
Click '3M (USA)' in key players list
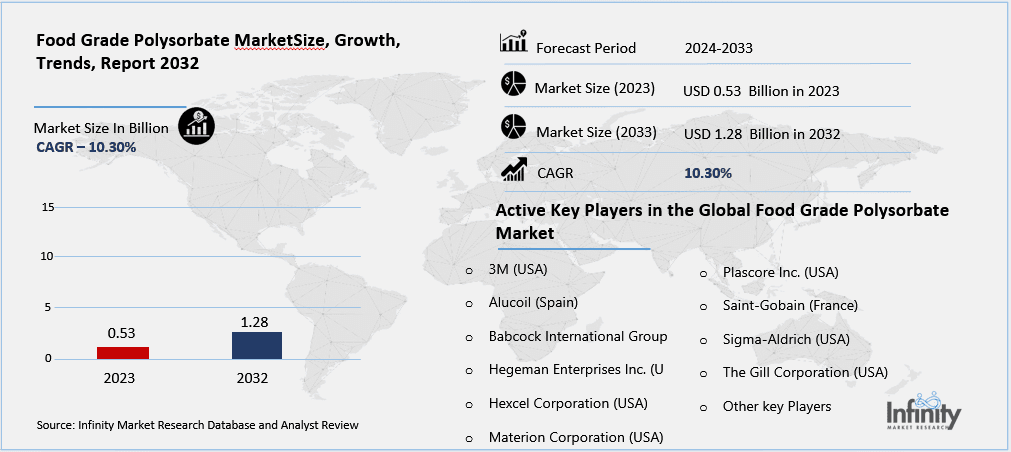click(518, 270)
